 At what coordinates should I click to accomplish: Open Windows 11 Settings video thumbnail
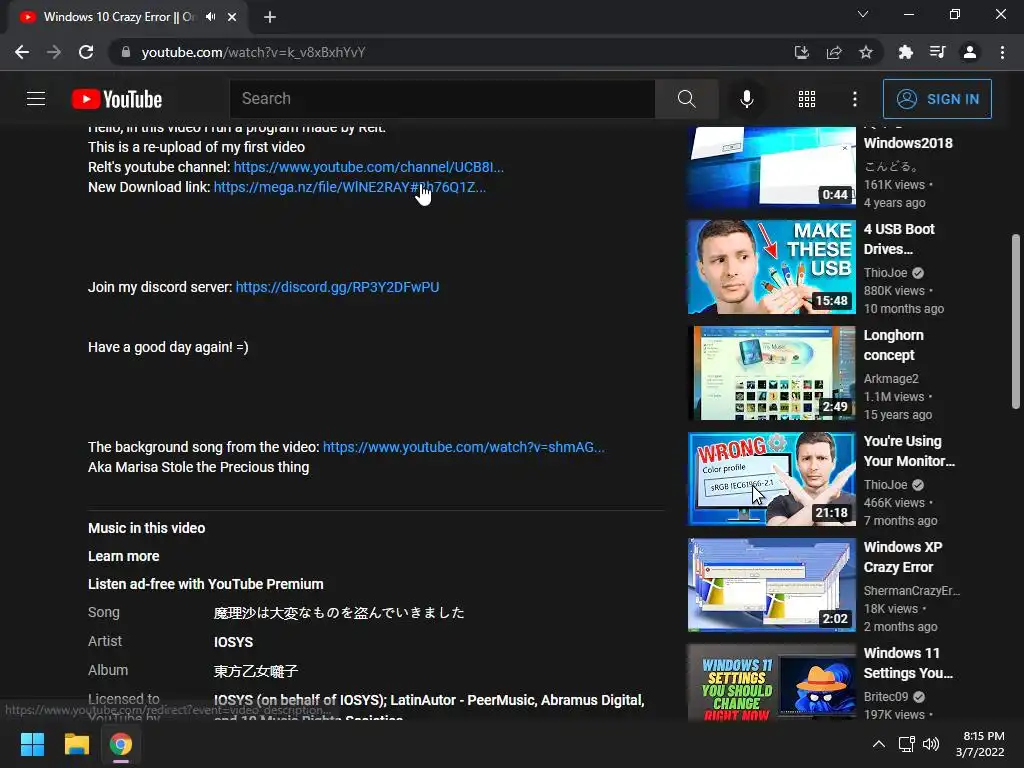point(771,682)
